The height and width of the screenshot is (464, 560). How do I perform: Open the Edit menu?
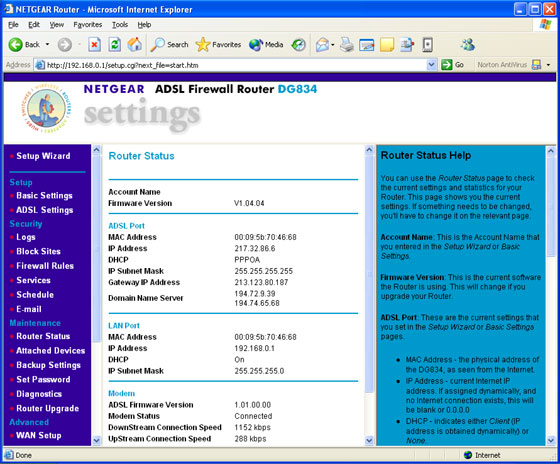click(34, 25)
